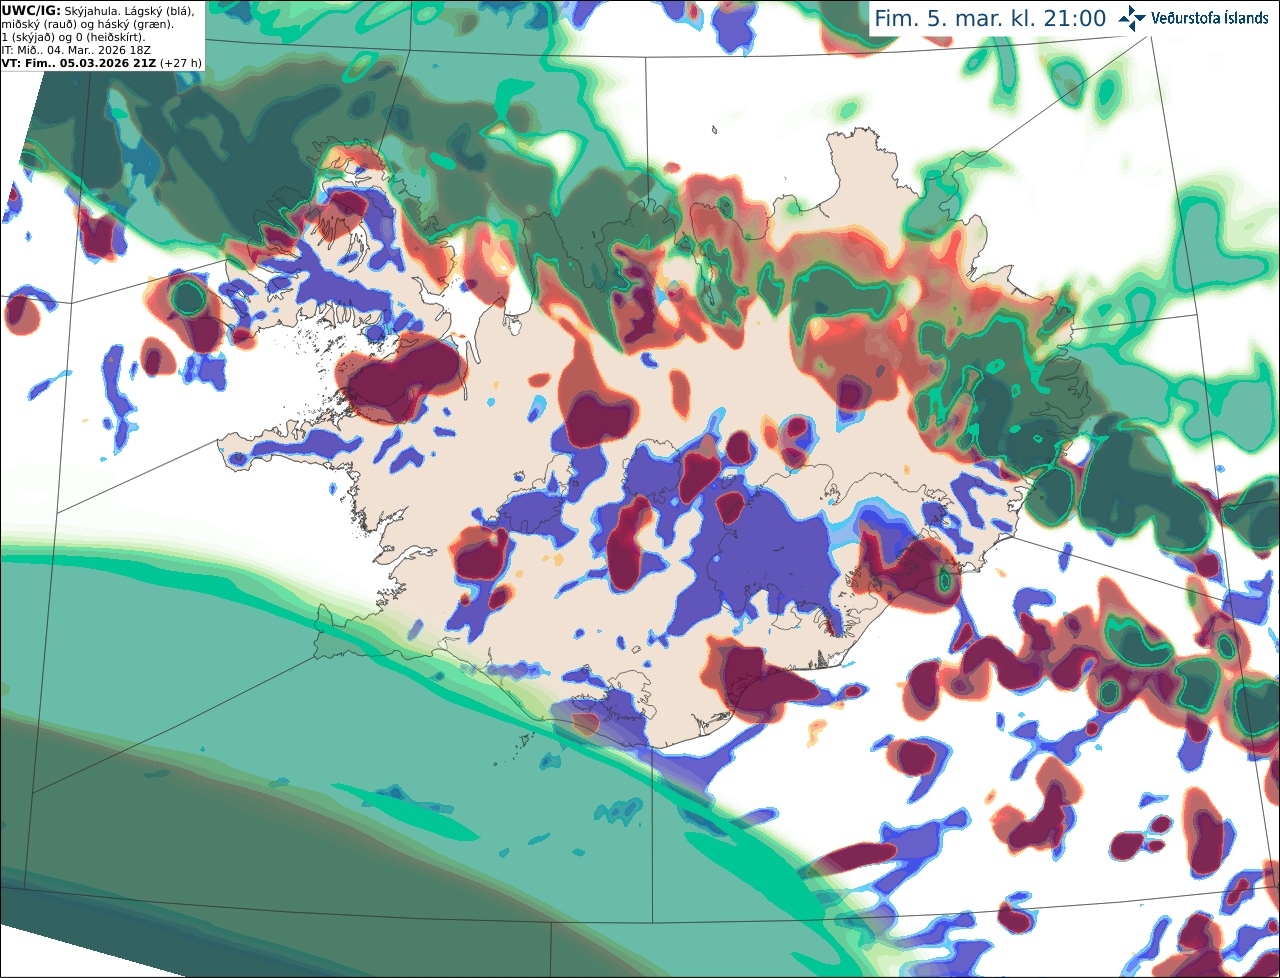
Task: Click the 'Fim. 5. mar. kl. 21:00' timestamp
Action: pos(990,19)
